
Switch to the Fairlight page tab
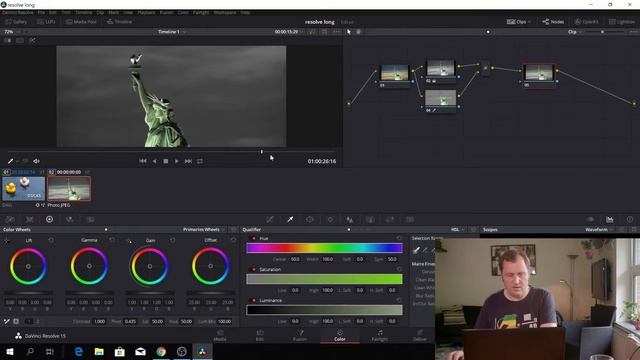pyautogui.click(x=380, y=336)
